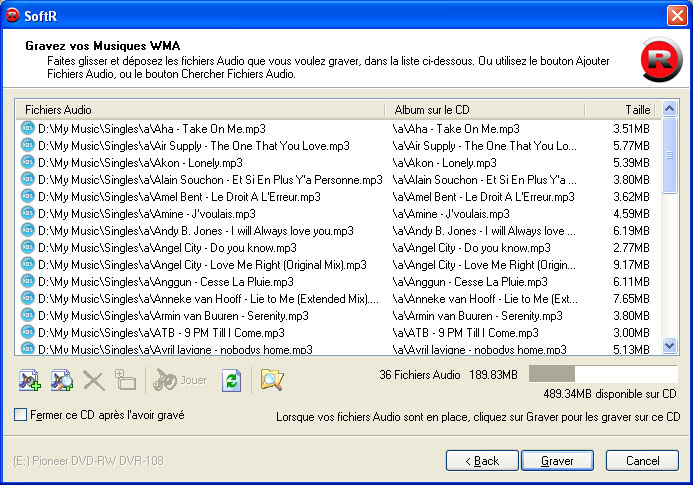Click the Cancel button
Image resolution: width=693 pixels, height=485 pixels.
click(642, 461)
